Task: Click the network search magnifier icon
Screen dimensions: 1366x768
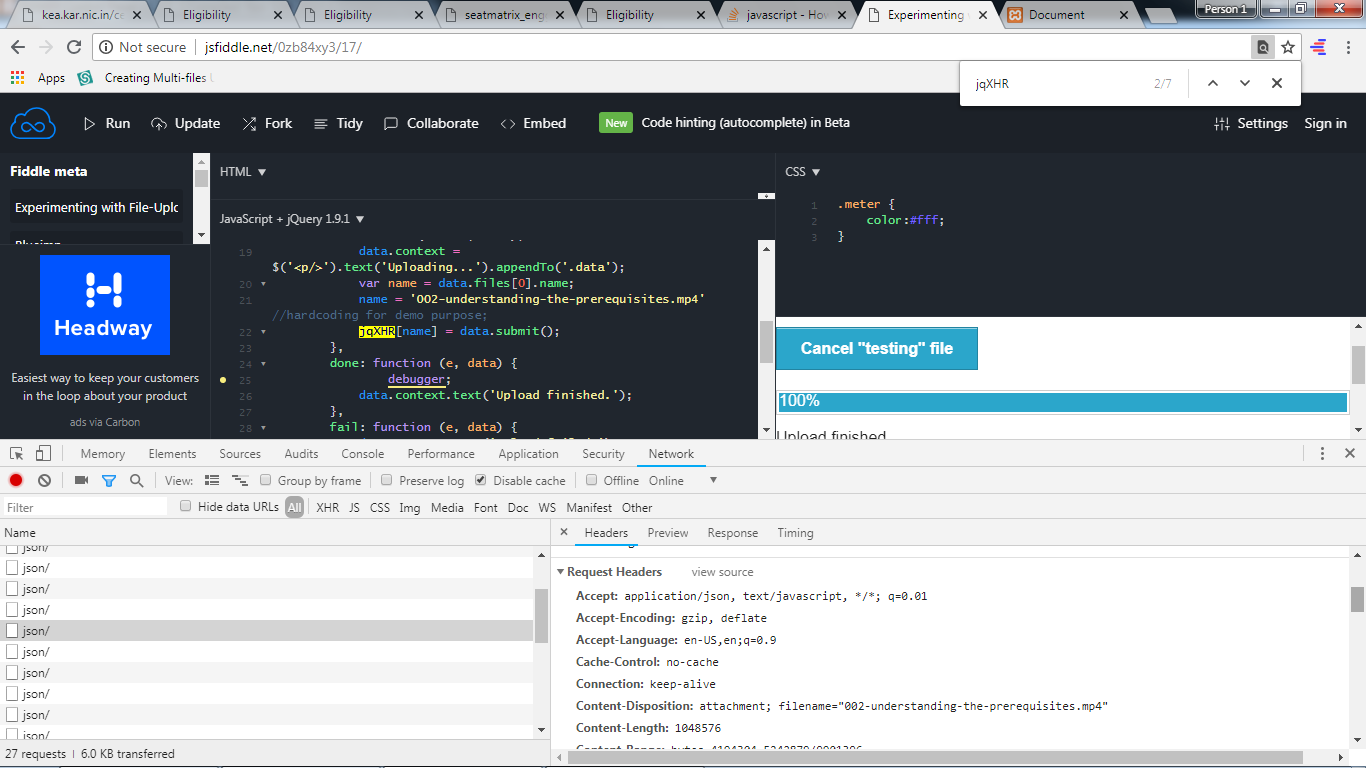Action: coord(137,481)
